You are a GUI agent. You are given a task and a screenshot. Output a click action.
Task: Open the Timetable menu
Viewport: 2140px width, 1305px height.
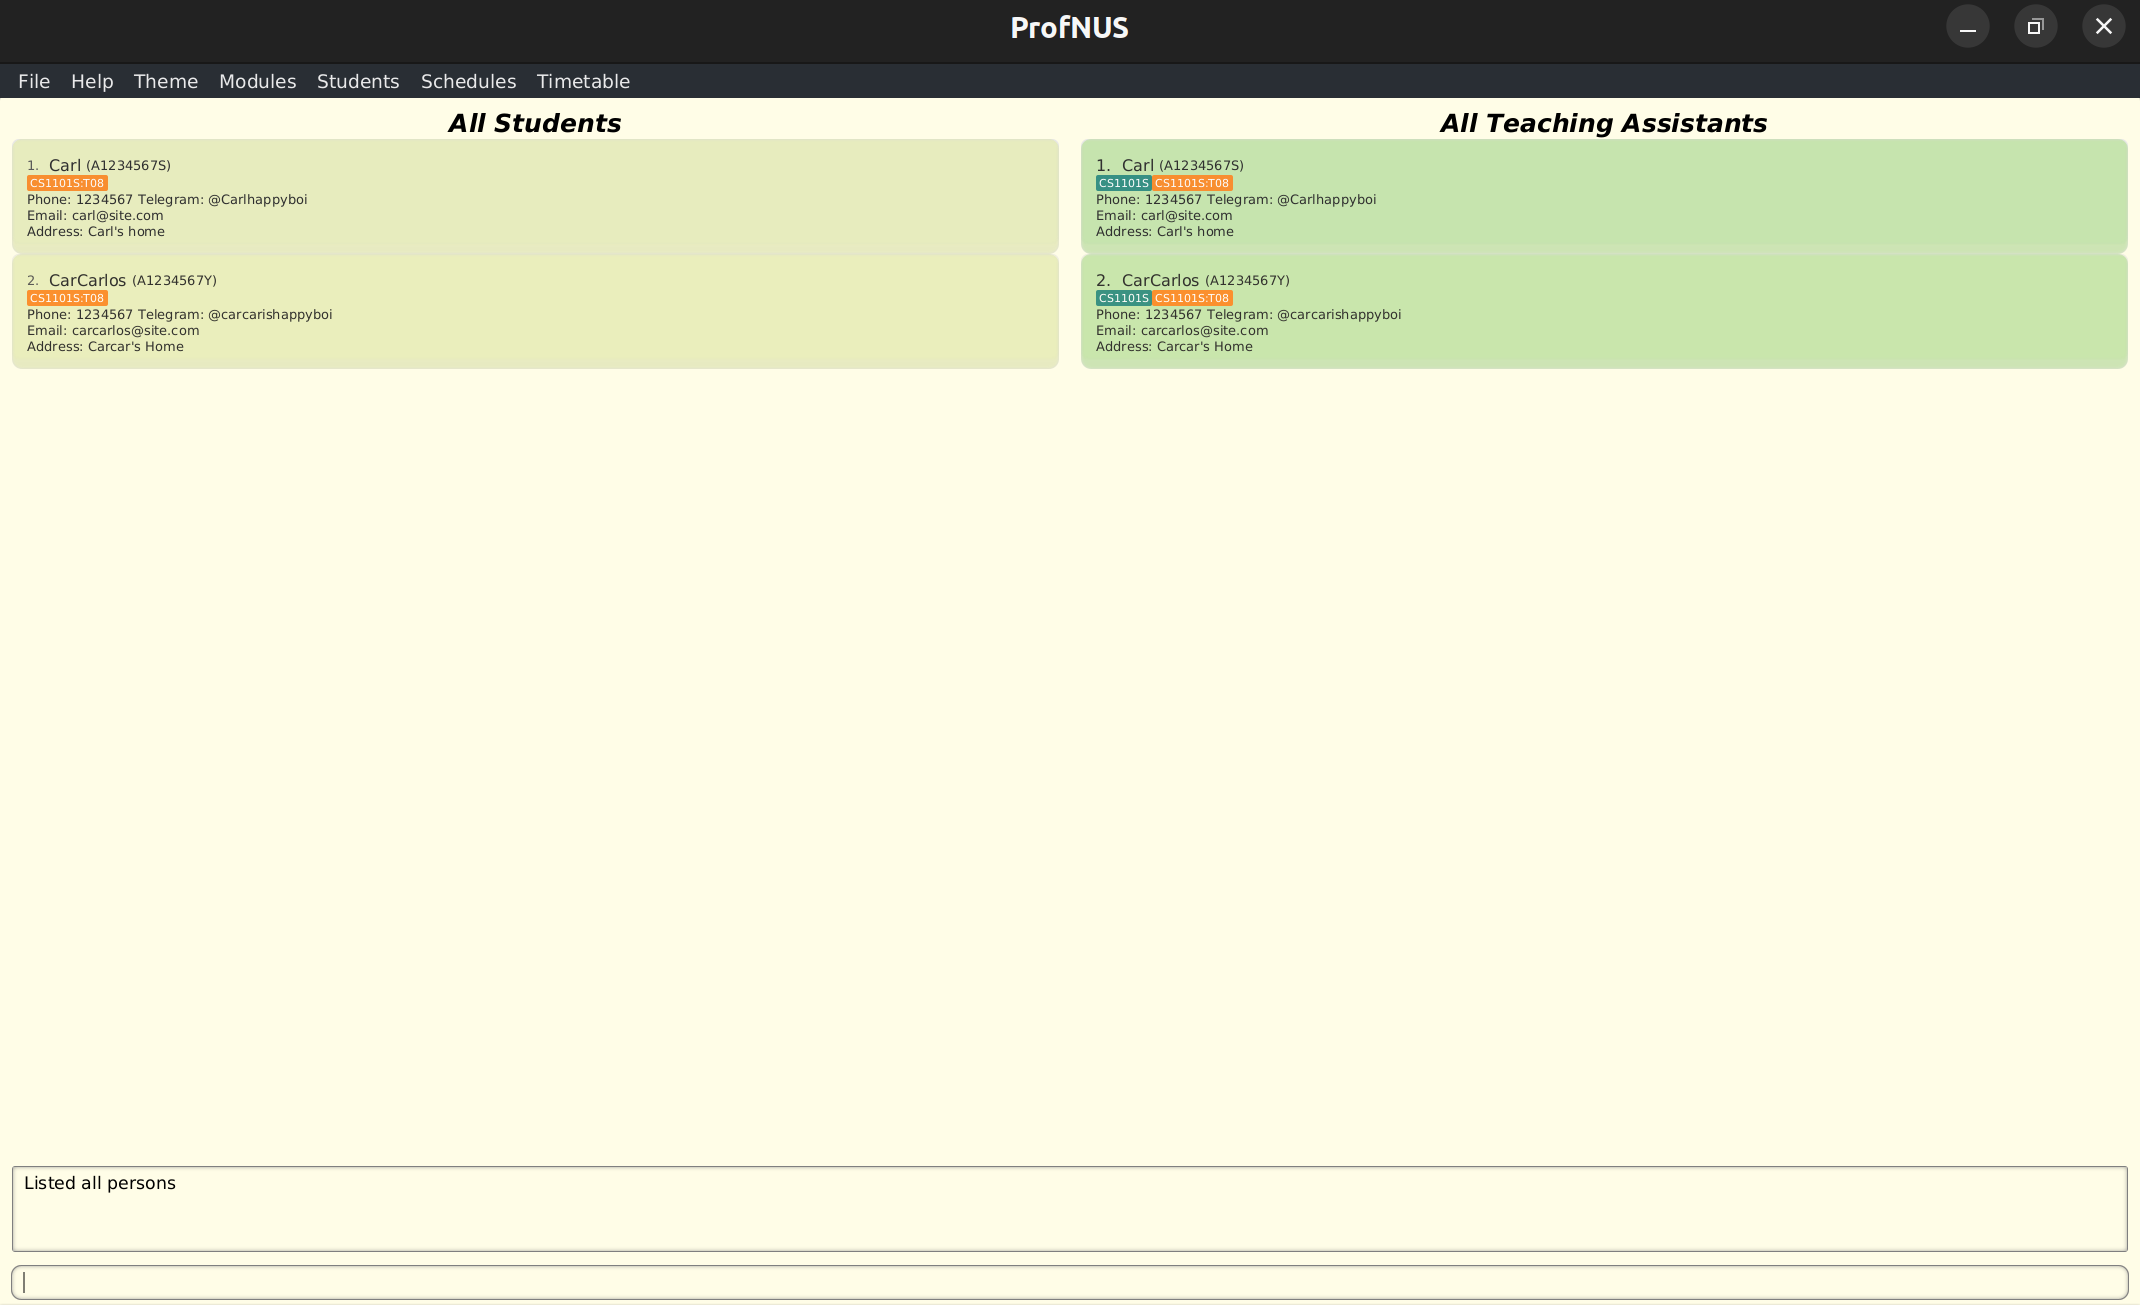(x=583, y=81)
